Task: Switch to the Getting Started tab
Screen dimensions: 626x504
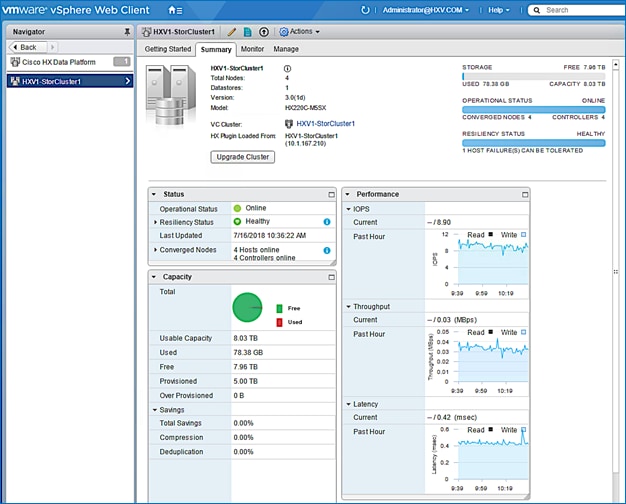Action: click(168, 49)
